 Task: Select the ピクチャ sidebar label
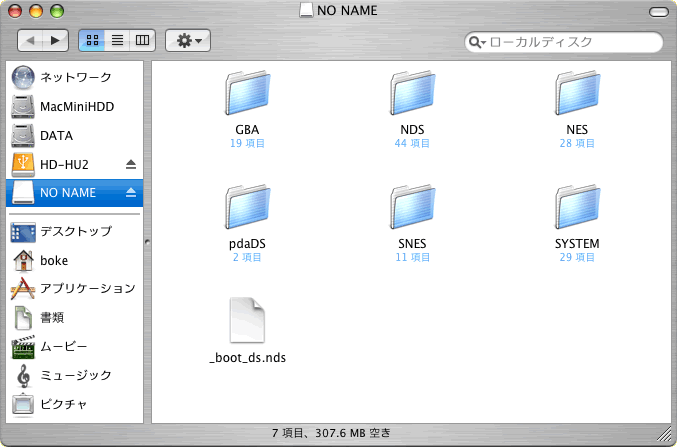(x=64, y=405)
